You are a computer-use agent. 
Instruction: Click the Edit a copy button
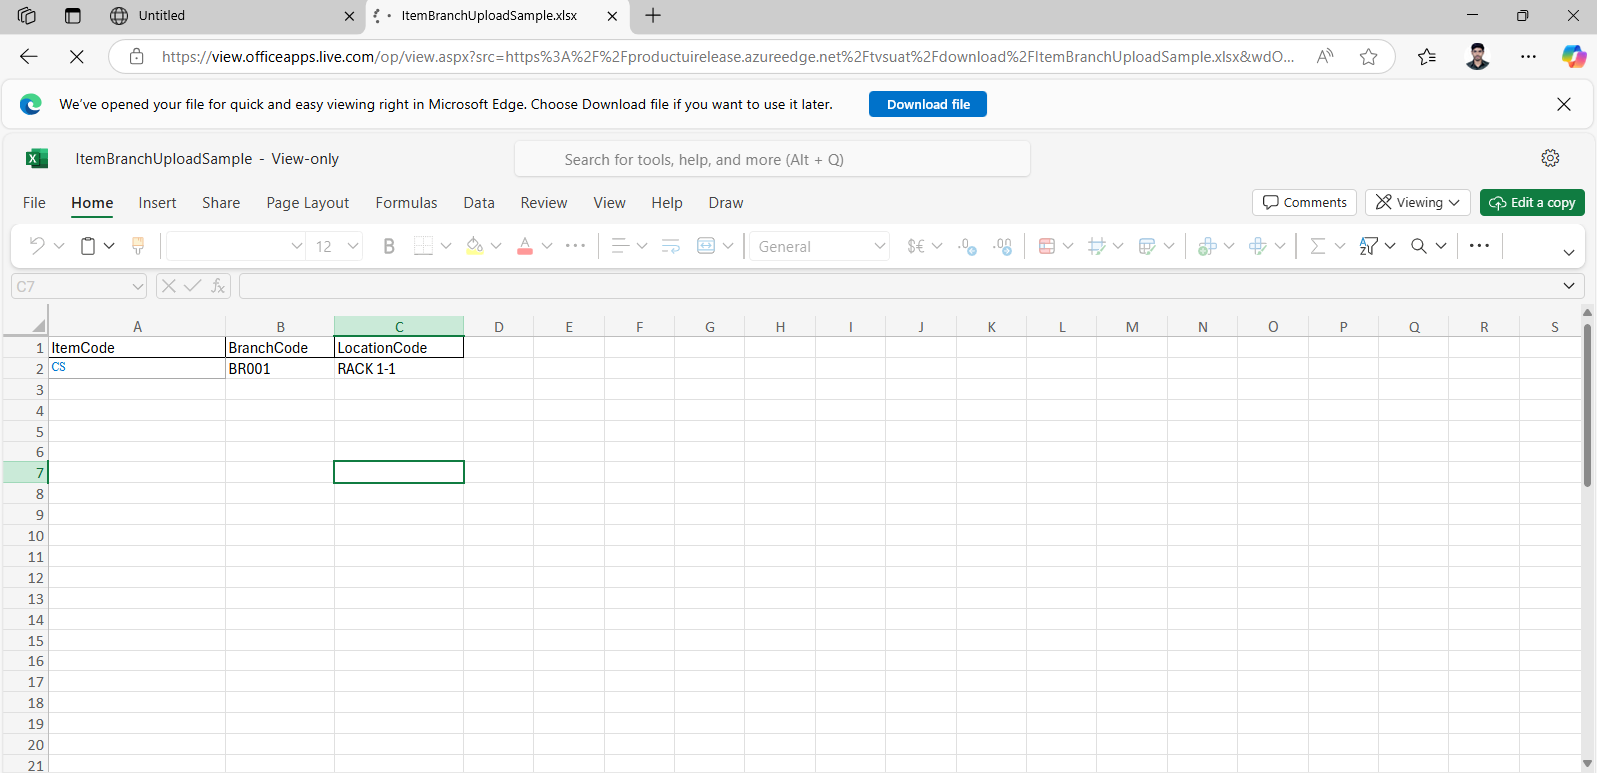tap(1532, 202)
